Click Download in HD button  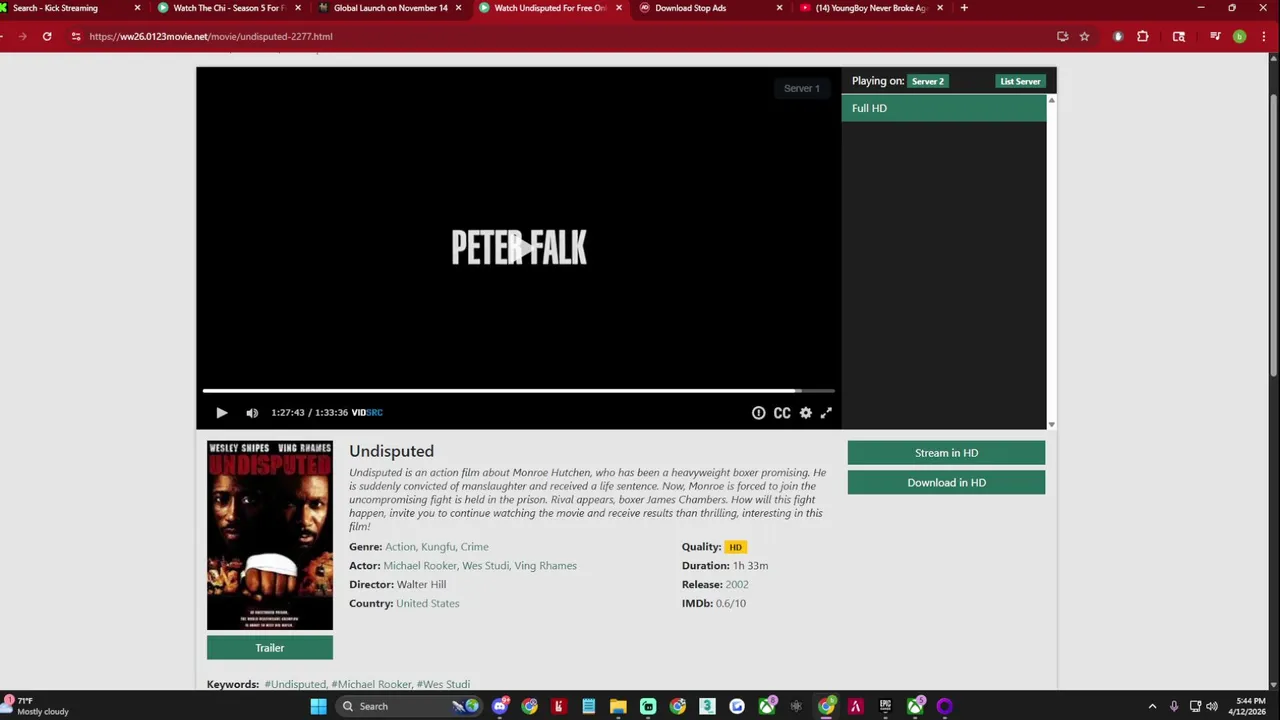(x=946, y=482)
